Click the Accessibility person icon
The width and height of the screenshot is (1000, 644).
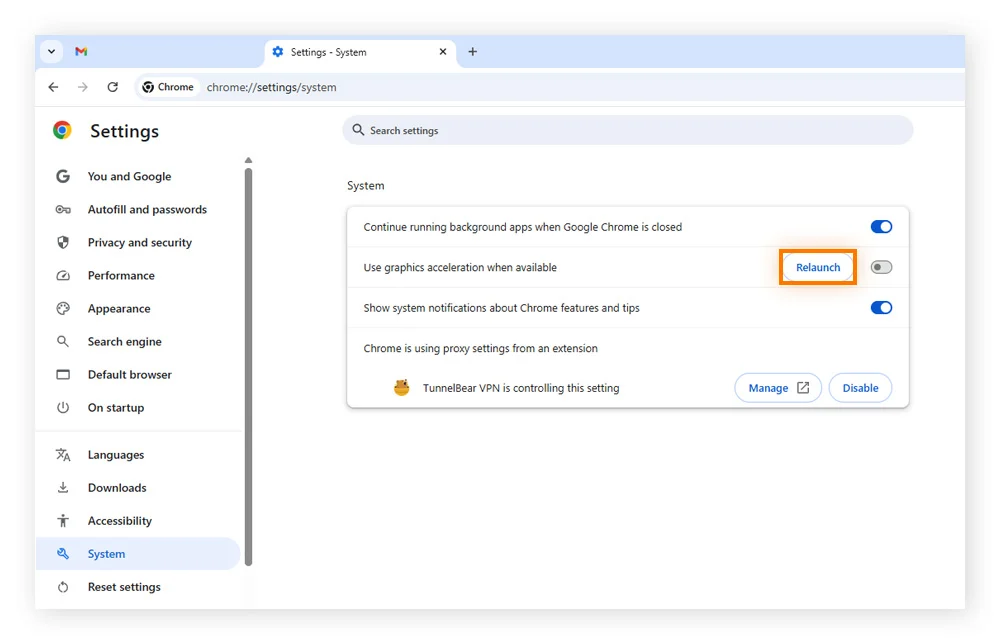63,521
